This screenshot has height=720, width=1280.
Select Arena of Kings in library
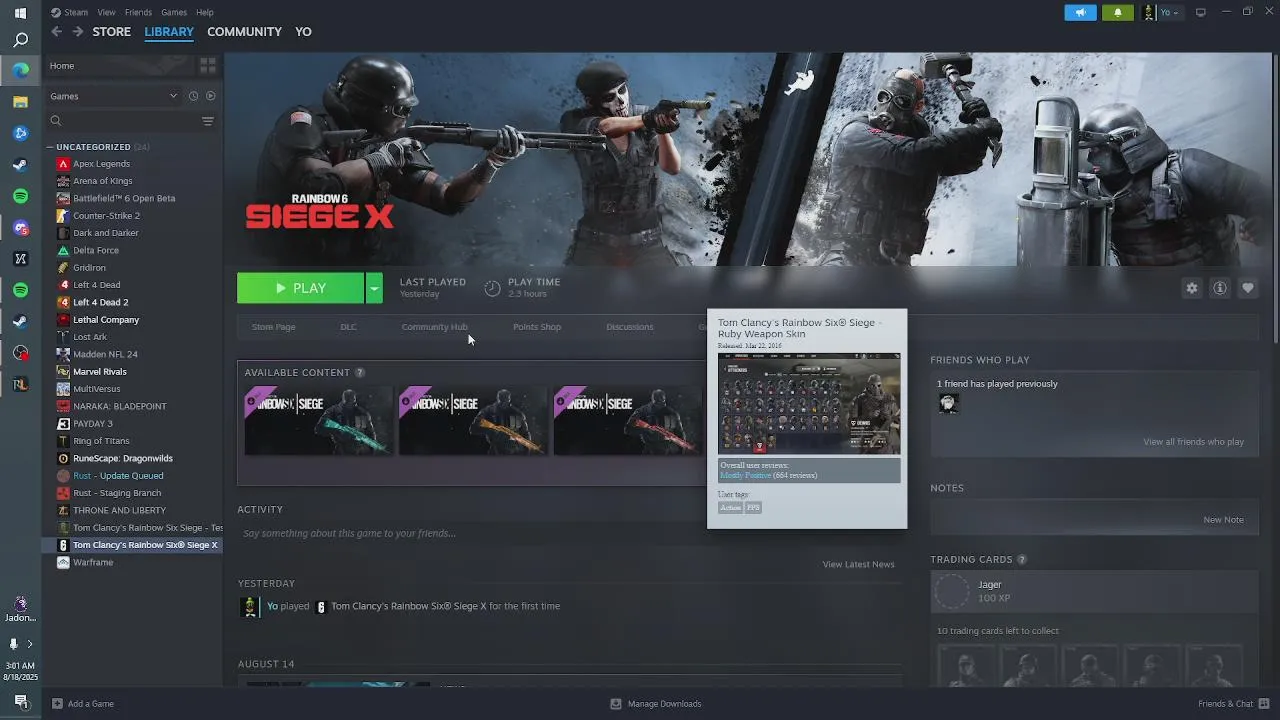click(x=102, y=181)
